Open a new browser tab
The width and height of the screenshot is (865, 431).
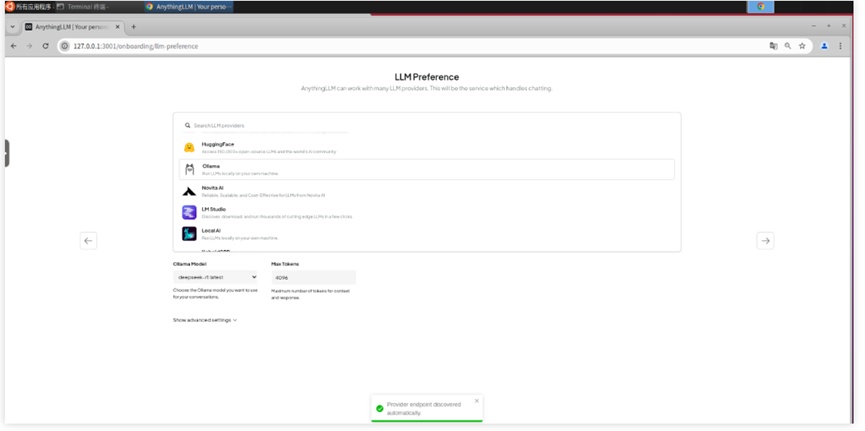(133, 26)
